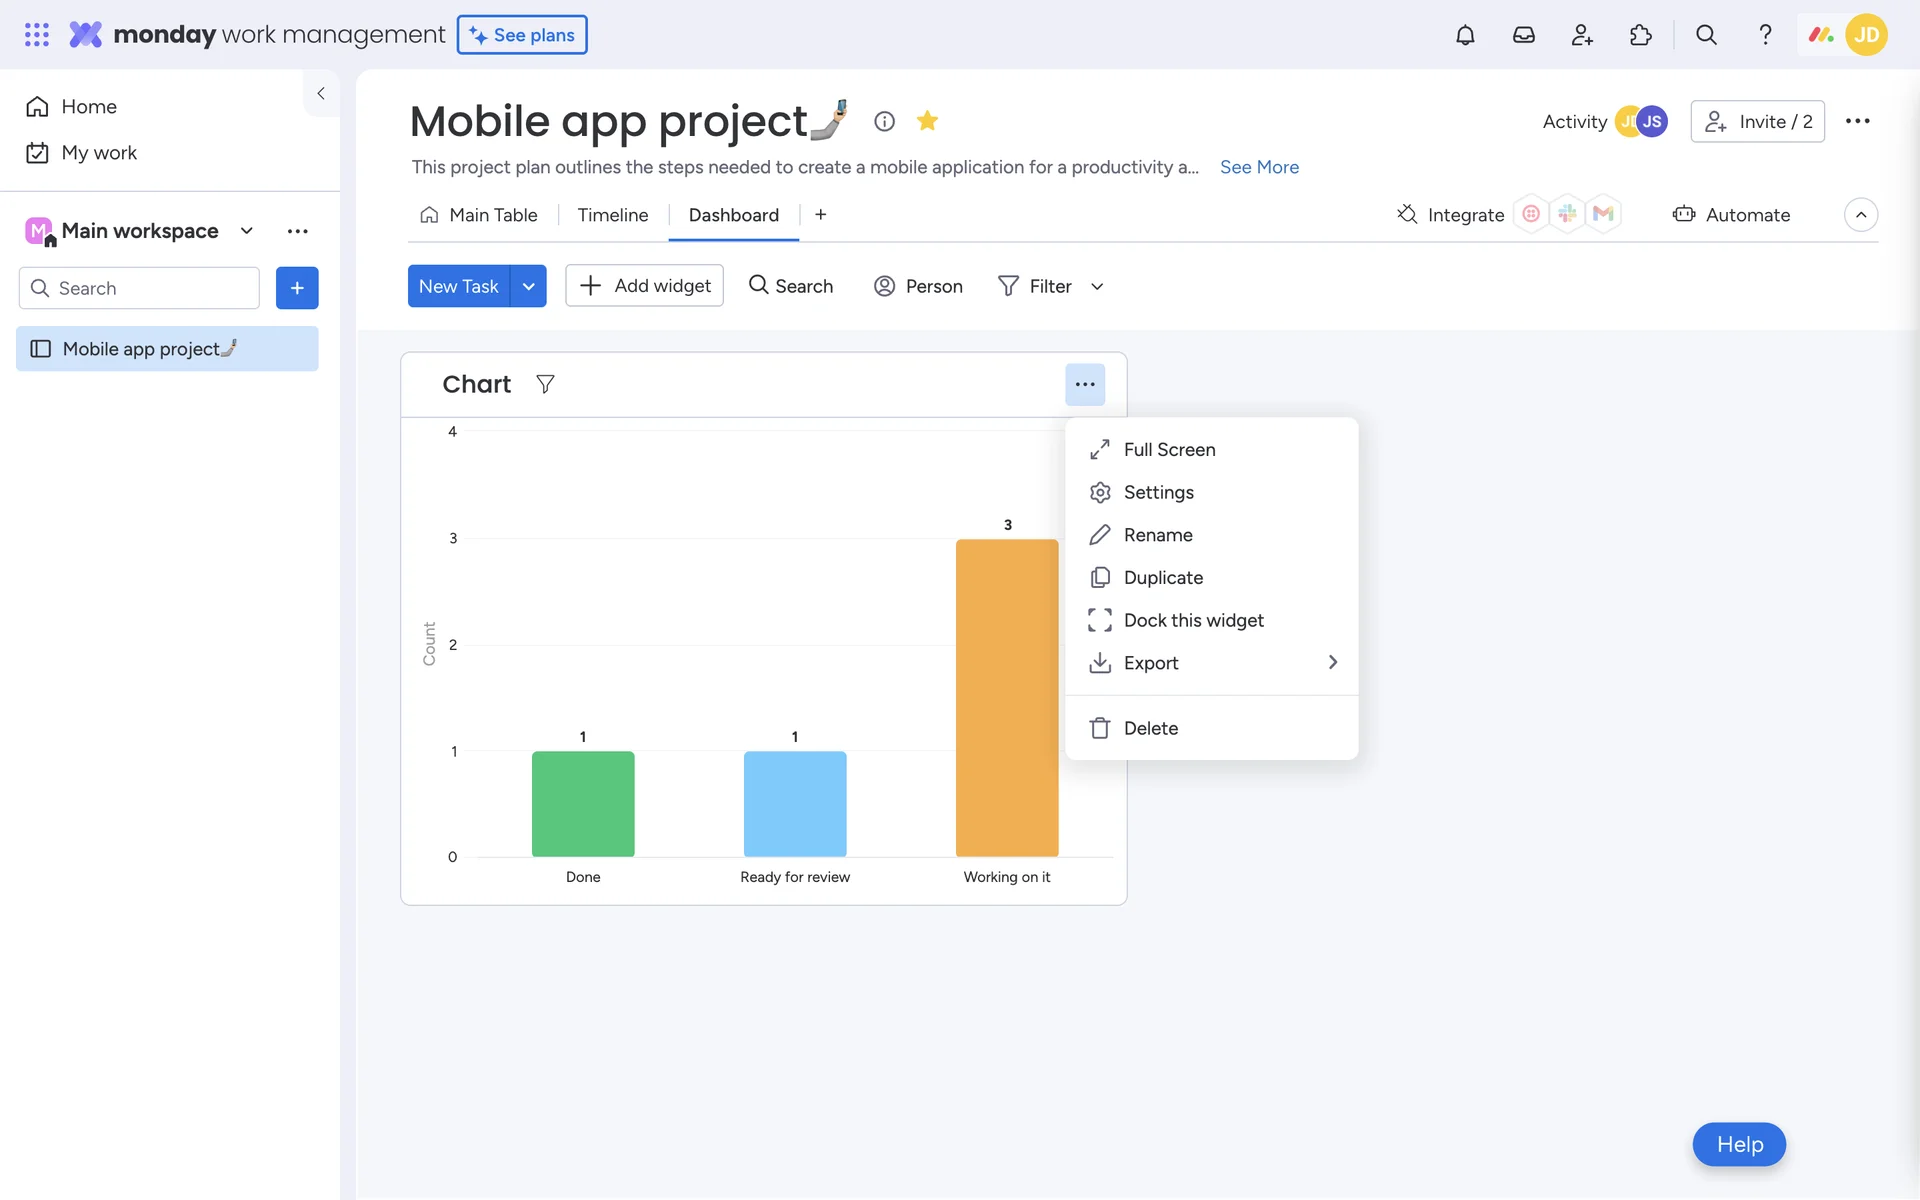Collapse the left sidebar panel
The width and height of the screenshot is (1920, 1200).
(x=321, y=93)
